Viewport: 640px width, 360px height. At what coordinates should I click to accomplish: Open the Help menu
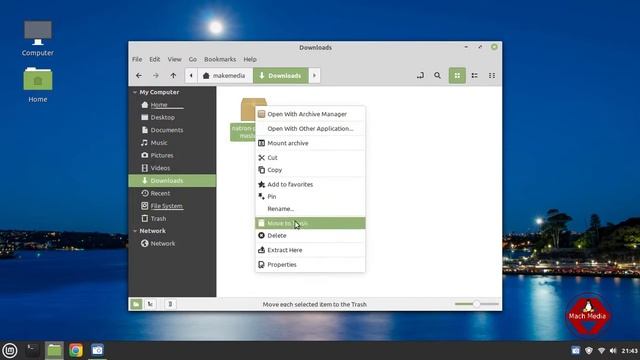click(250, 59)
